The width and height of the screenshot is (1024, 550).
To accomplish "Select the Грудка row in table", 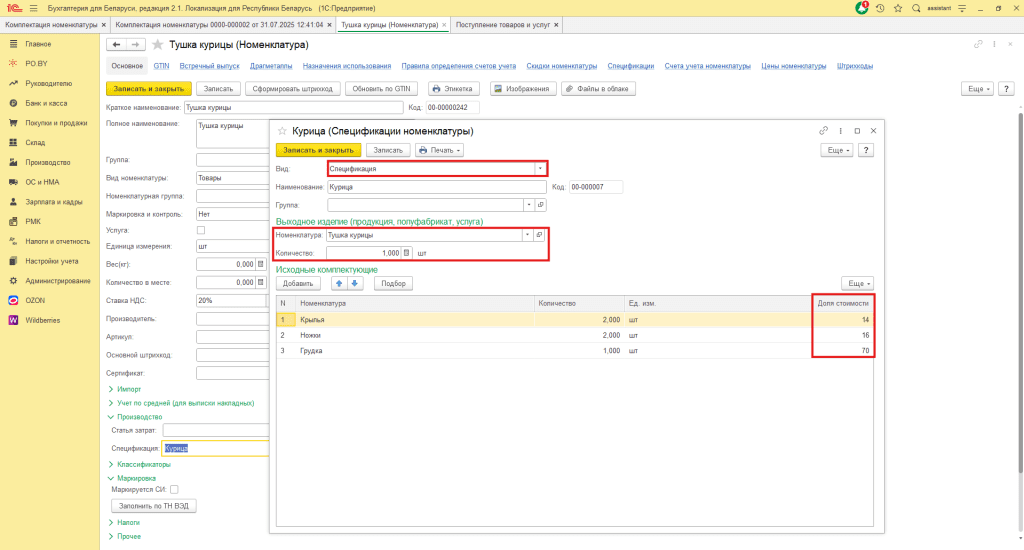I will coord(575,351).
